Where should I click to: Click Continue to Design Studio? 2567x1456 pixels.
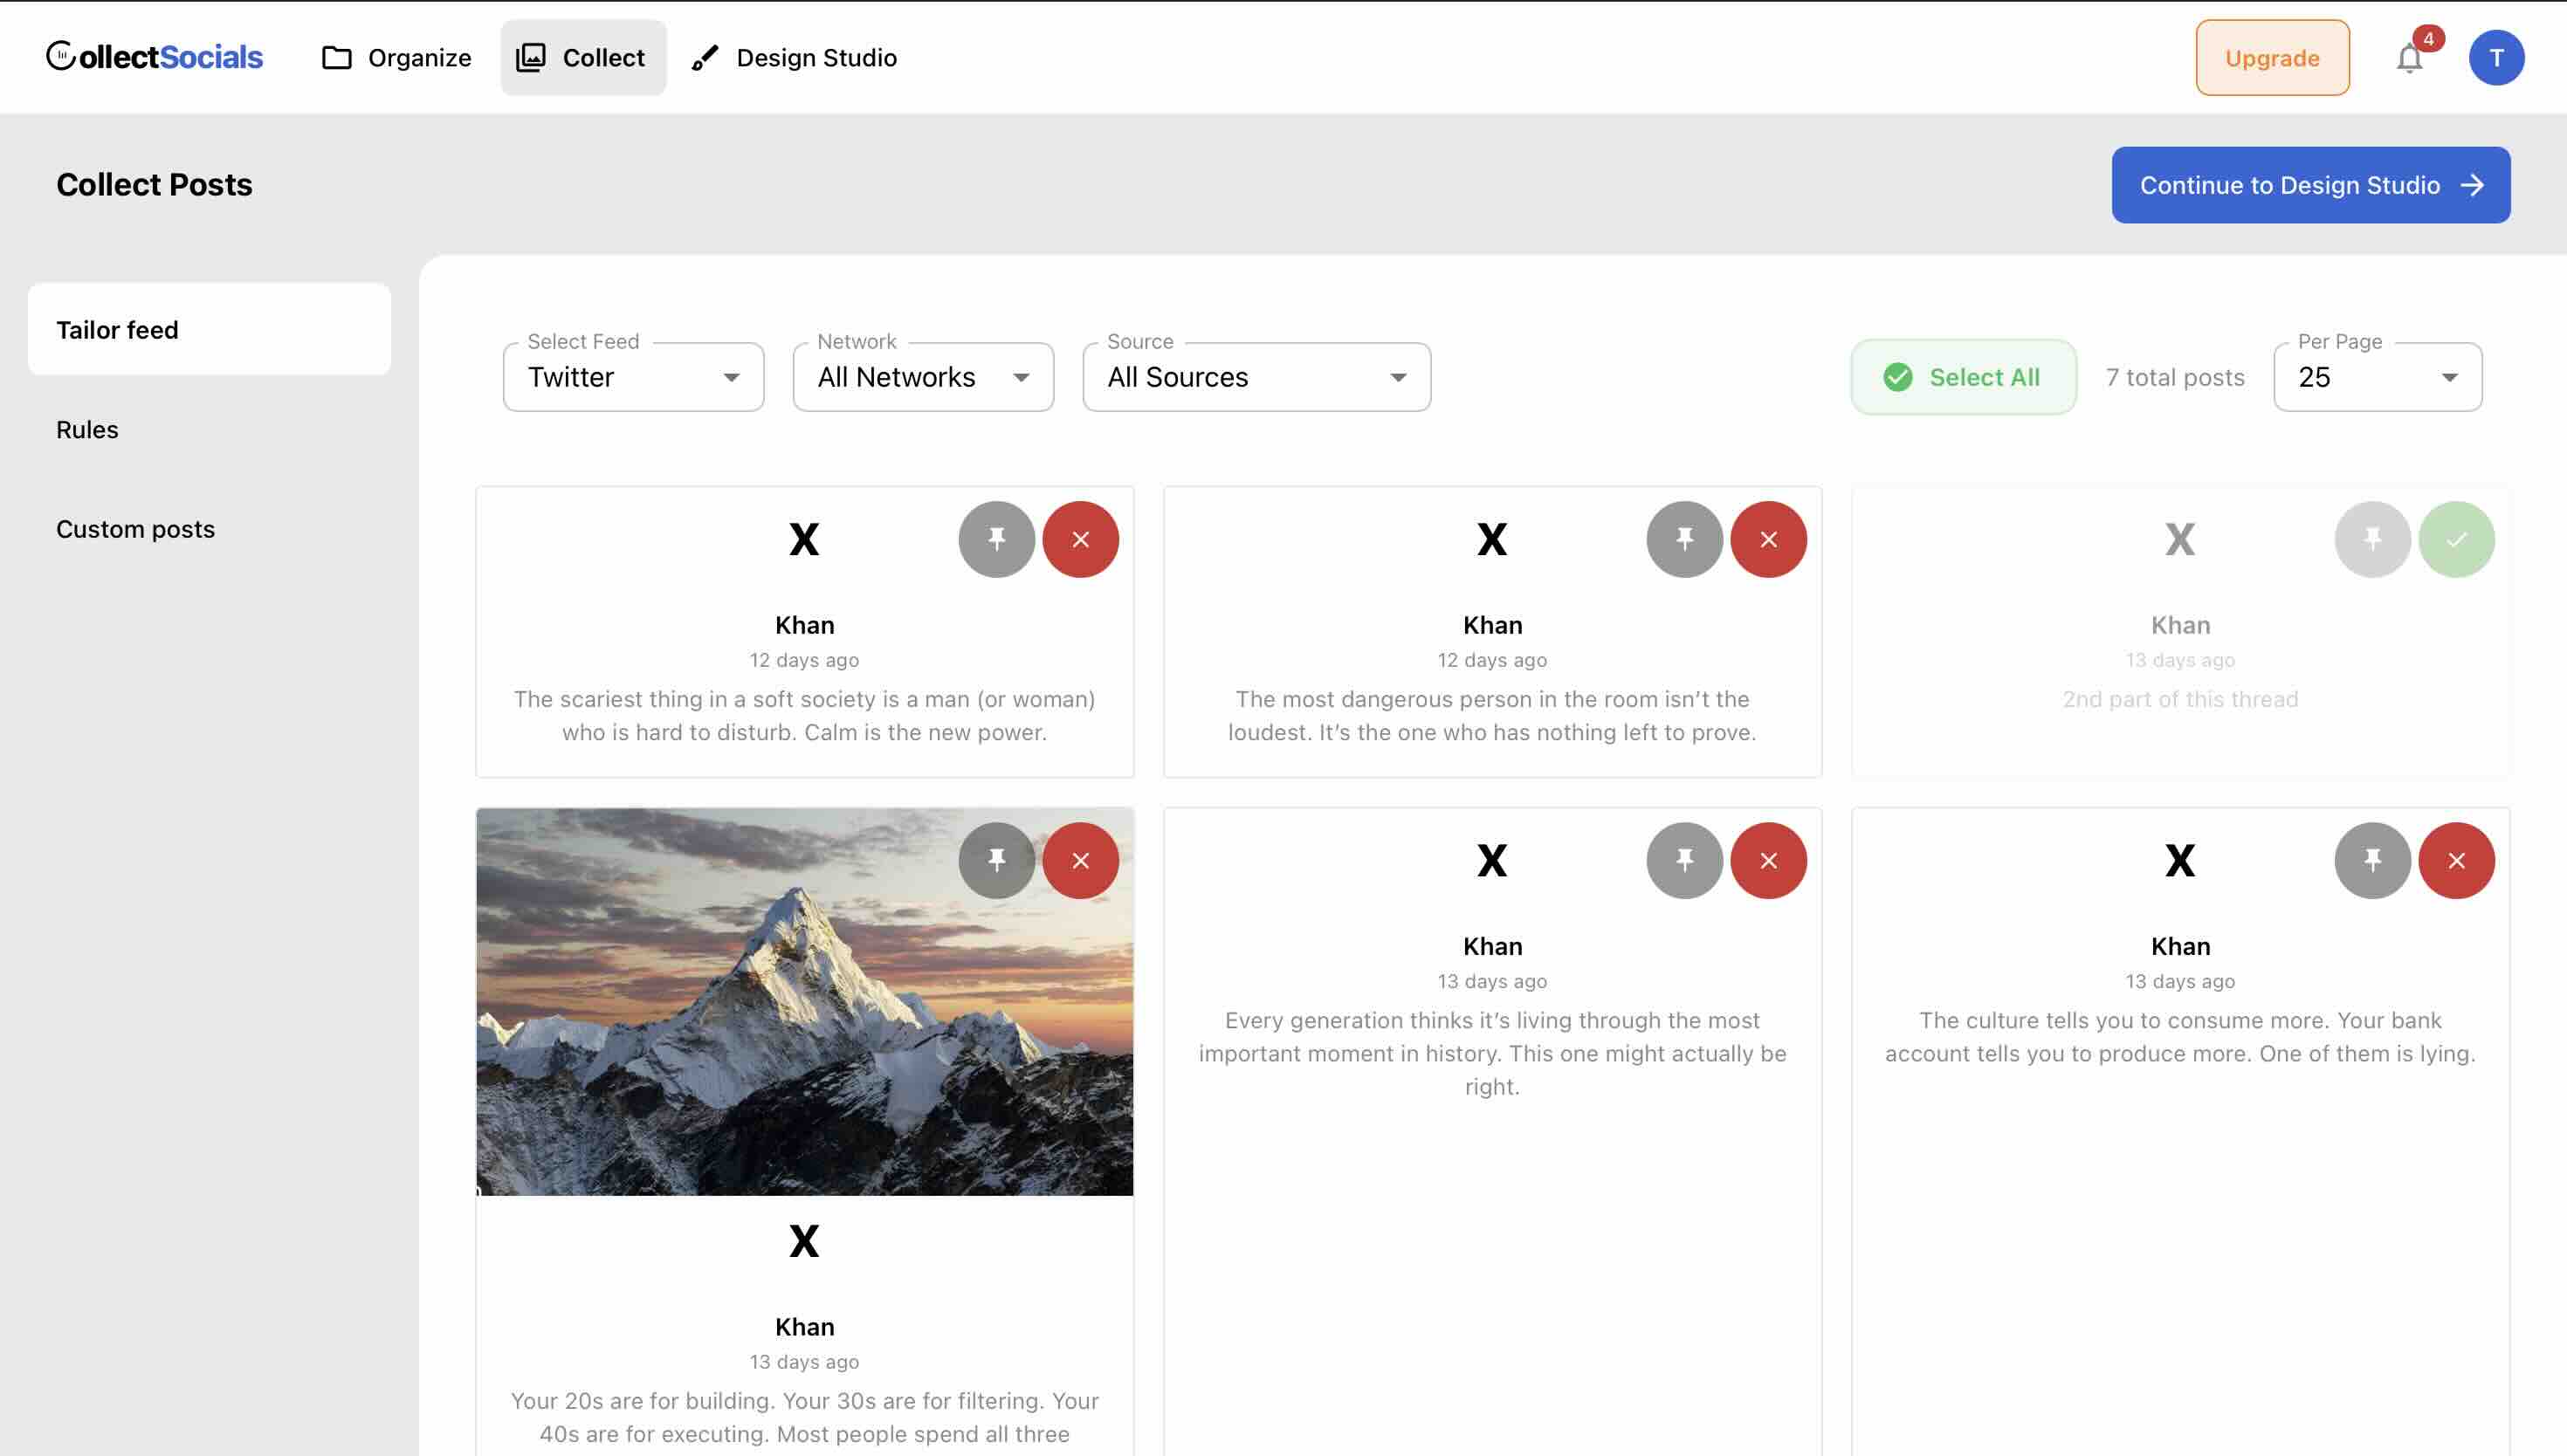point(2310,185)
